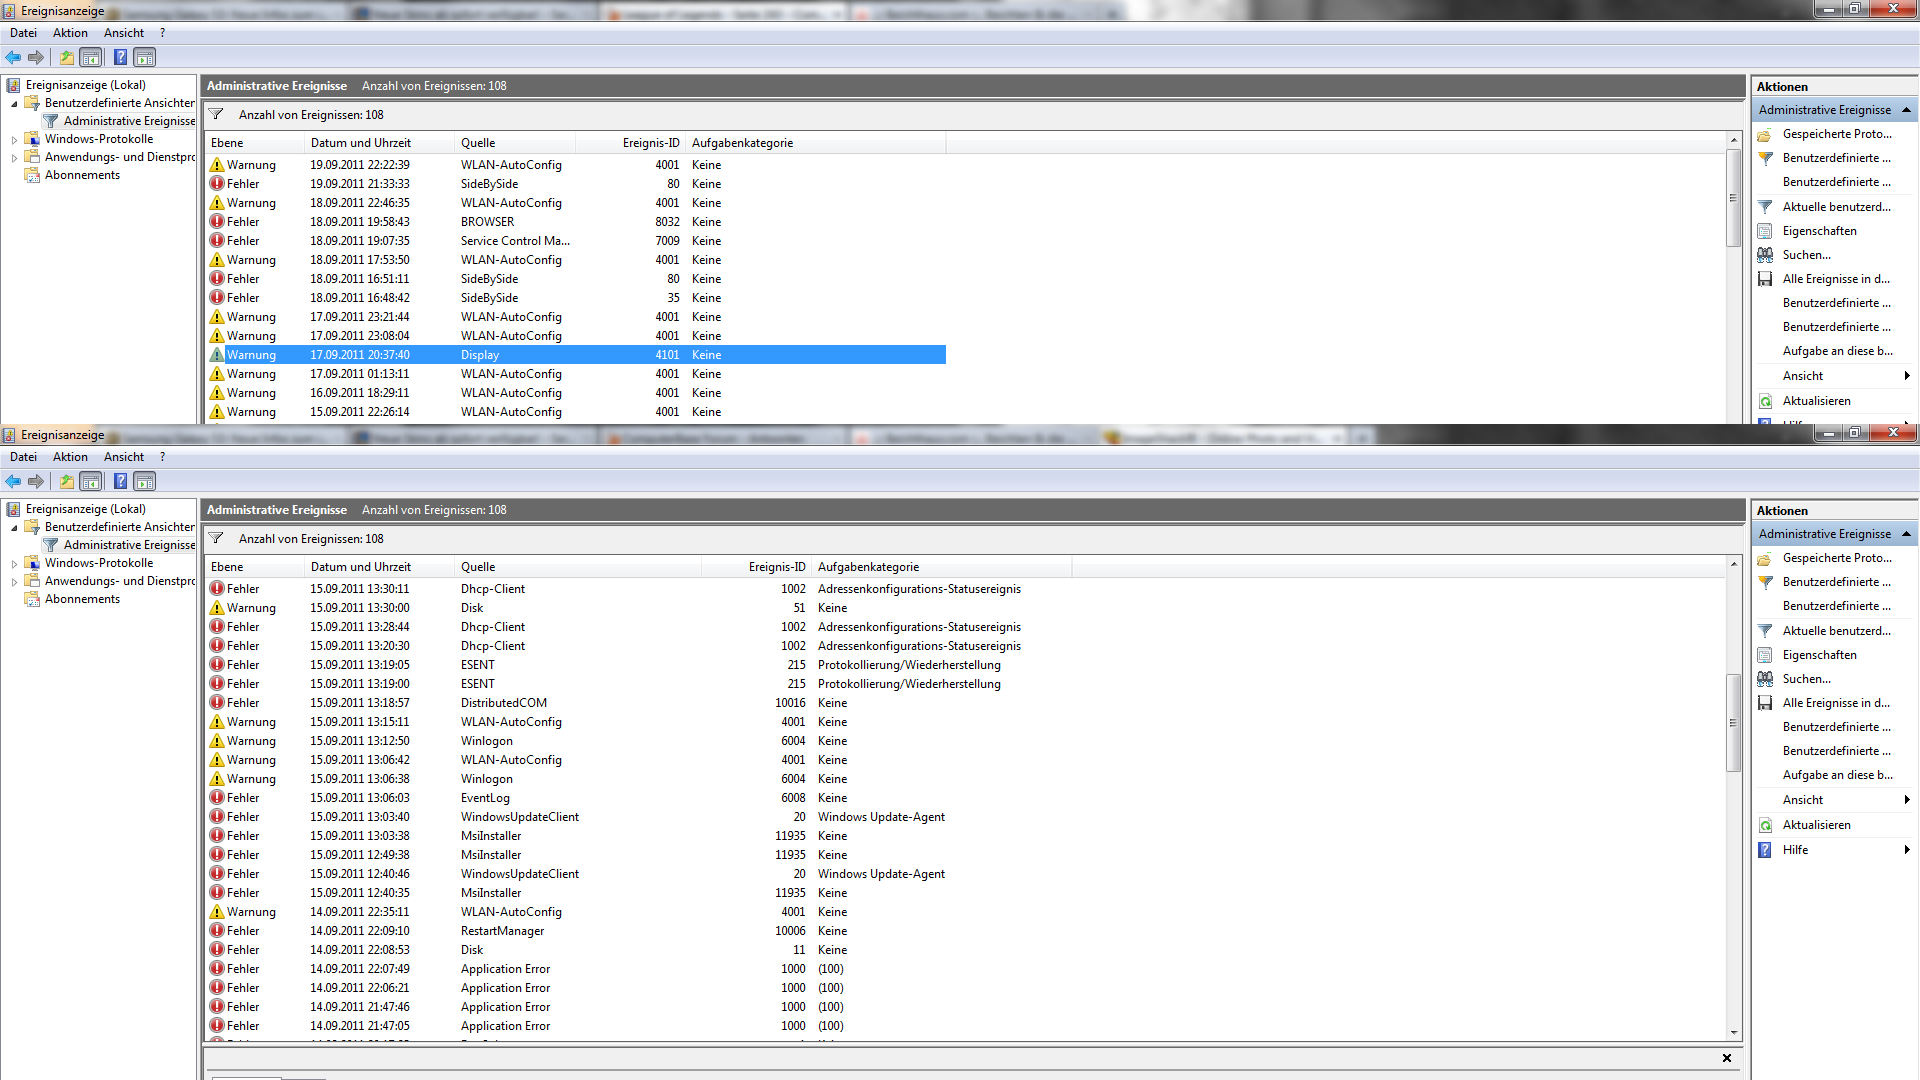Click the filter funnel icon above the lower event list

tap(216, 538)
